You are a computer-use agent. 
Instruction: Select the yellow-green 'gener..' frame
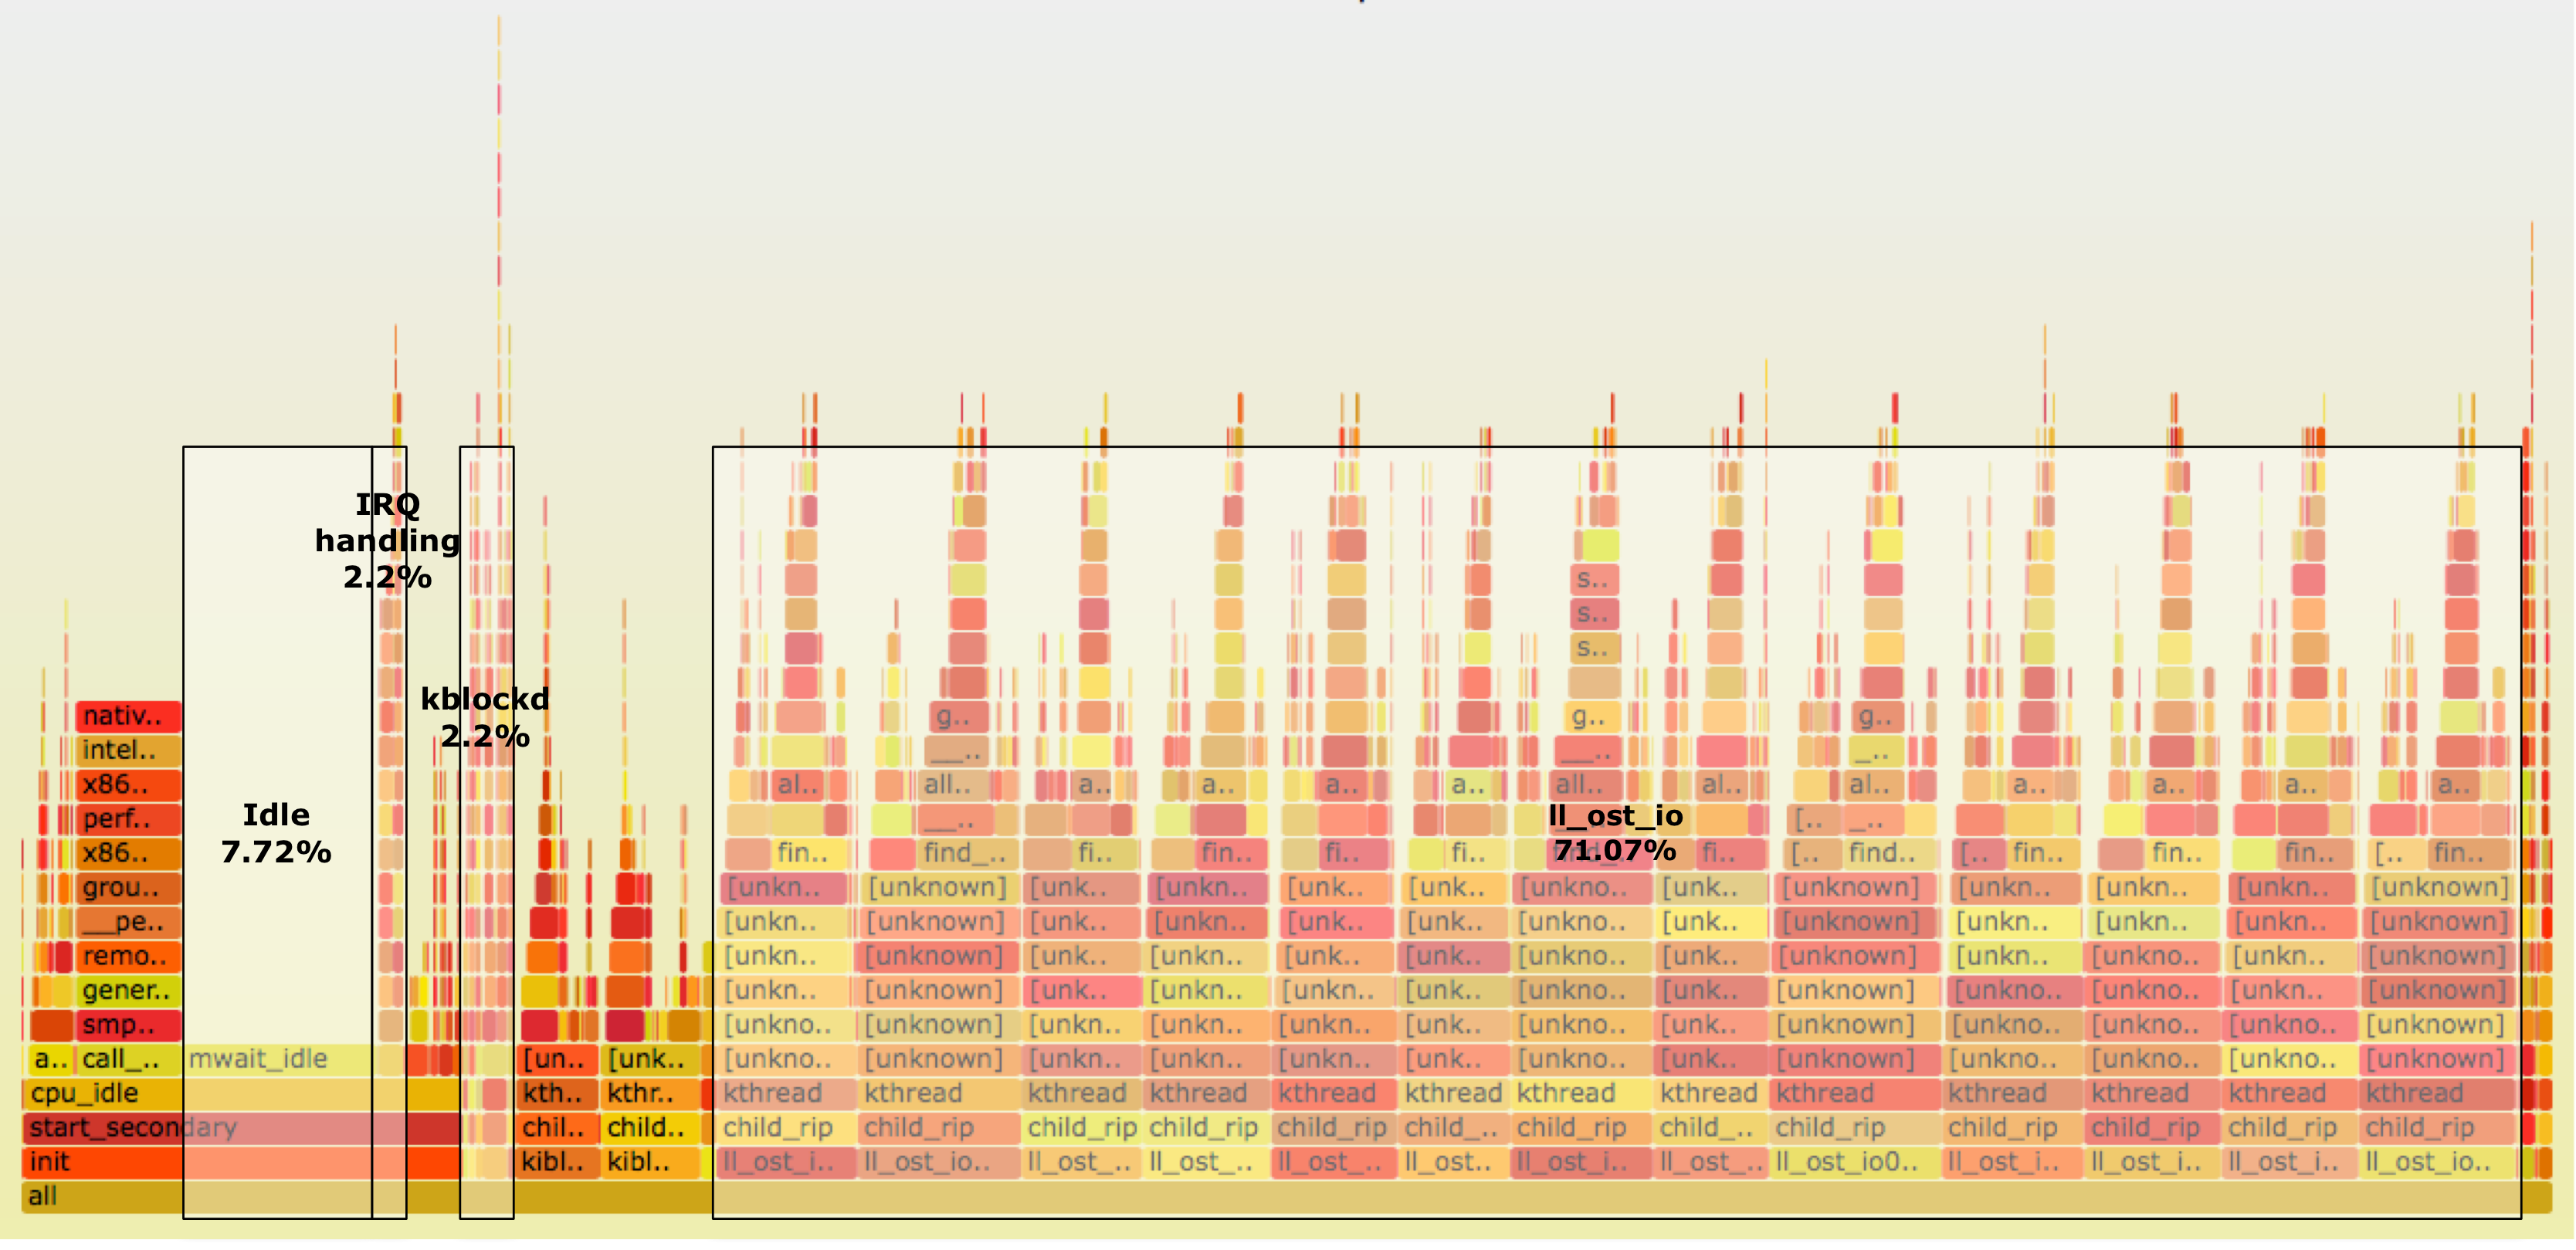pos(128,991)
